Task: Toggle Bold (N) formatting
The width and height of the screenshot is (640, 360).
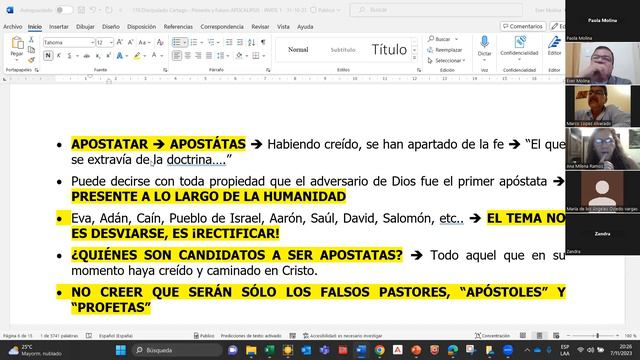Action: [48, 56]
